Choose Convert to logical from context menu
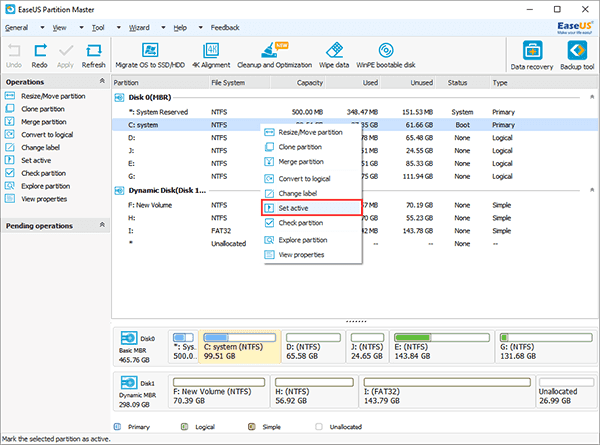Viewport: 600px width, 445px height. 312,179
